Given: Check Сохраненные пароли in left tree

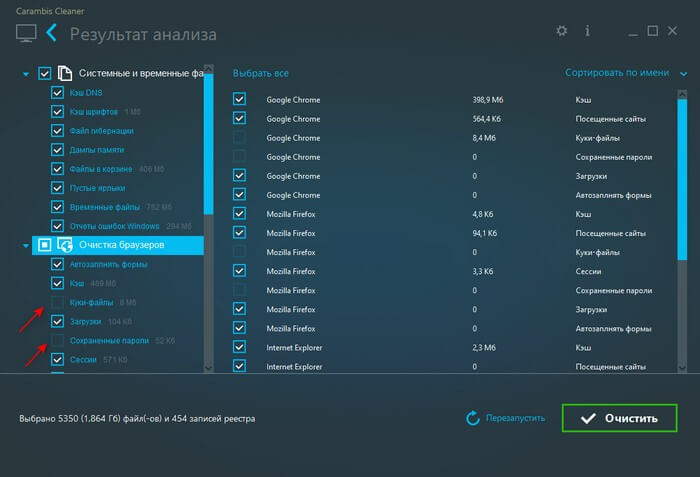Looking at the screenshot, I should click(x=57, y=340).
